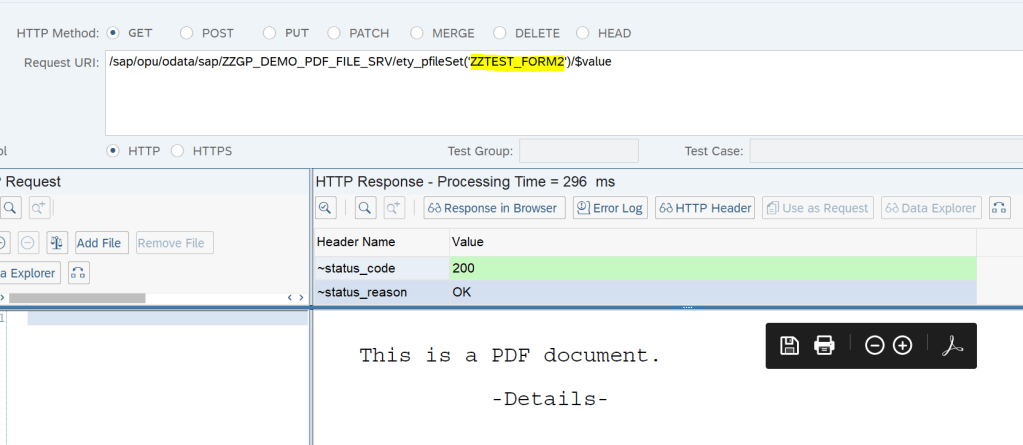The height and width of the screenshot is (445, 1023).
Task: Click the last icon after response Data Explorer
Action: 1000,208
